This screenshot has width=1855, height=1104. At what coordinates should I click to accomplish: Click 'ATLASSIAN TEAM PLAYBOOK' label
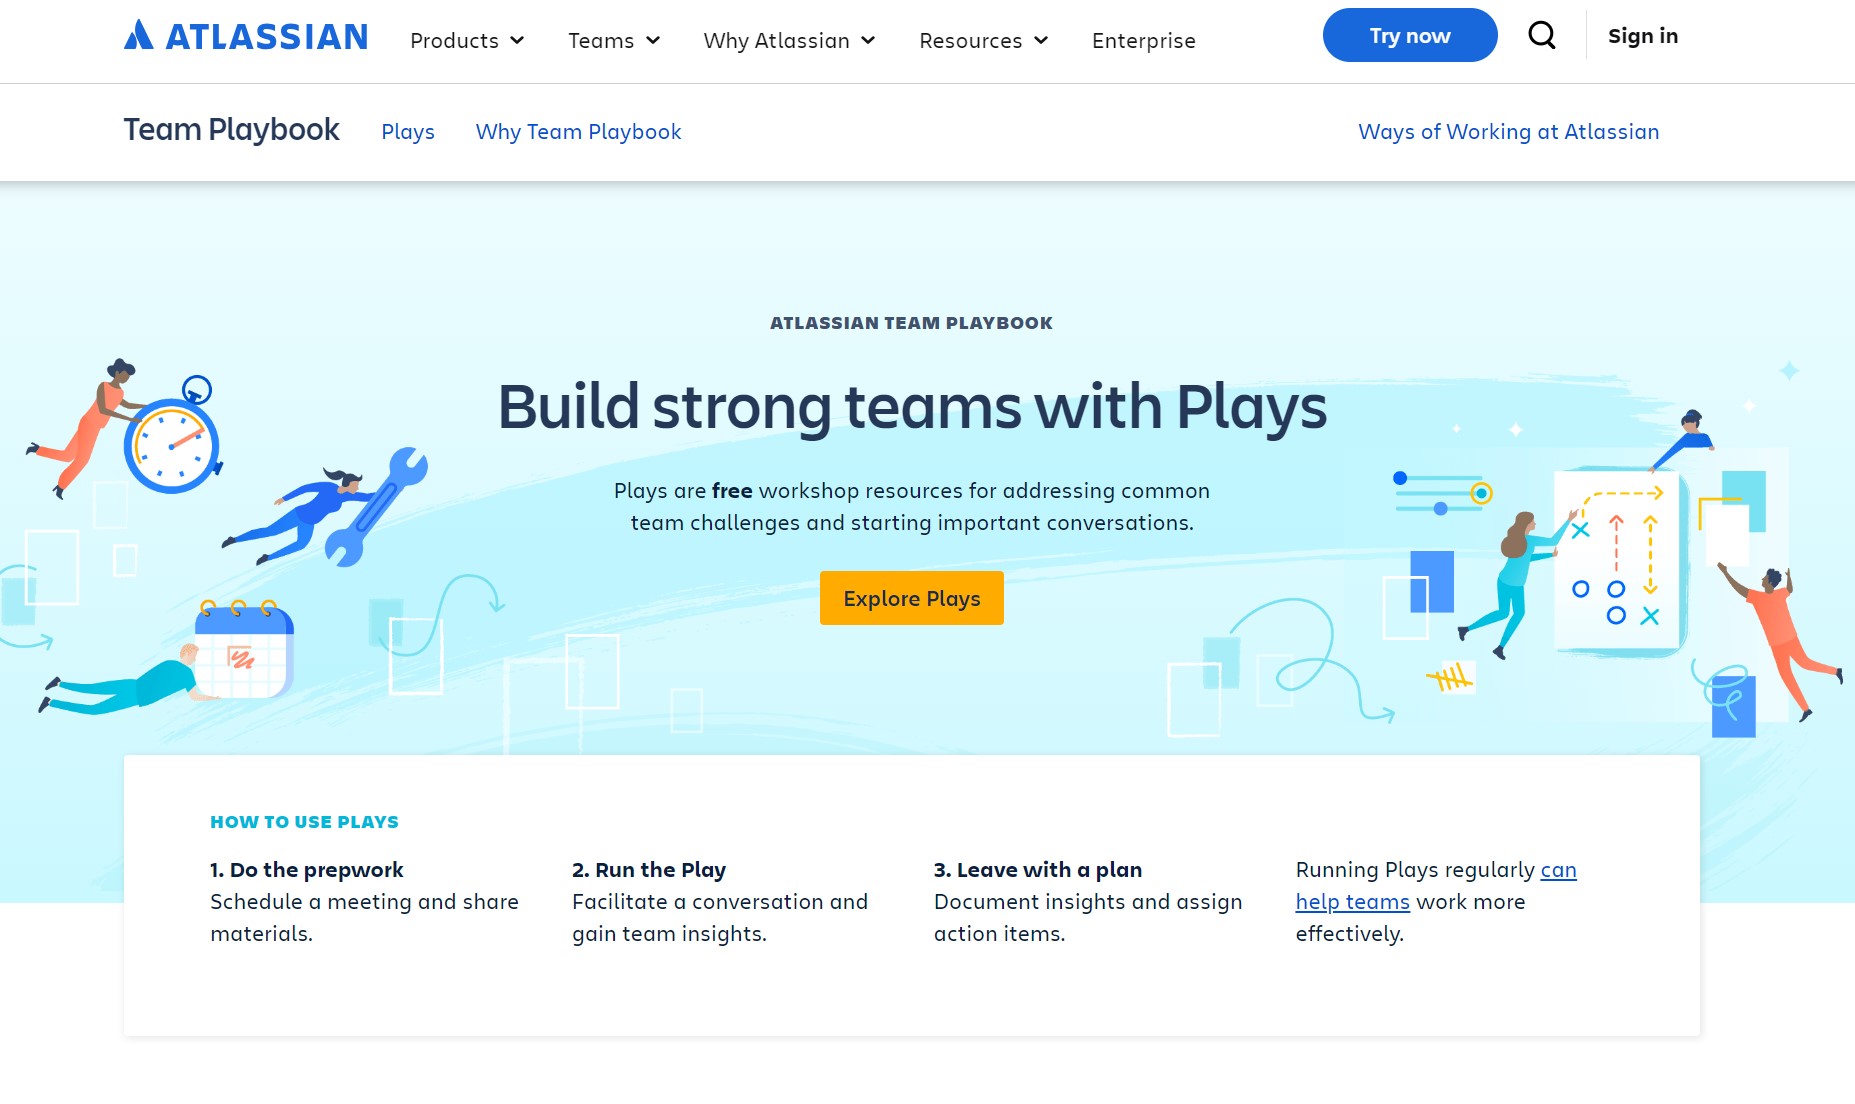pyautogui.click(x=911, y=323)
